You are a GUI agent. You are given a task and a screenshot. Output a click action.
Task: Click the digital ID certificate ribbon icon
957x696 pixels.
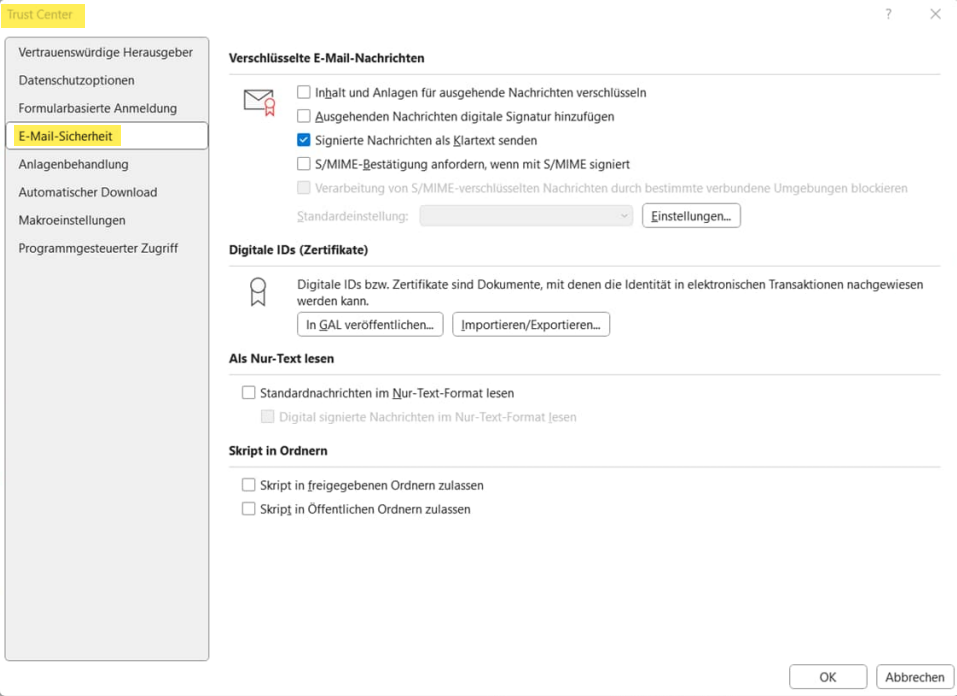pos(258,292)
